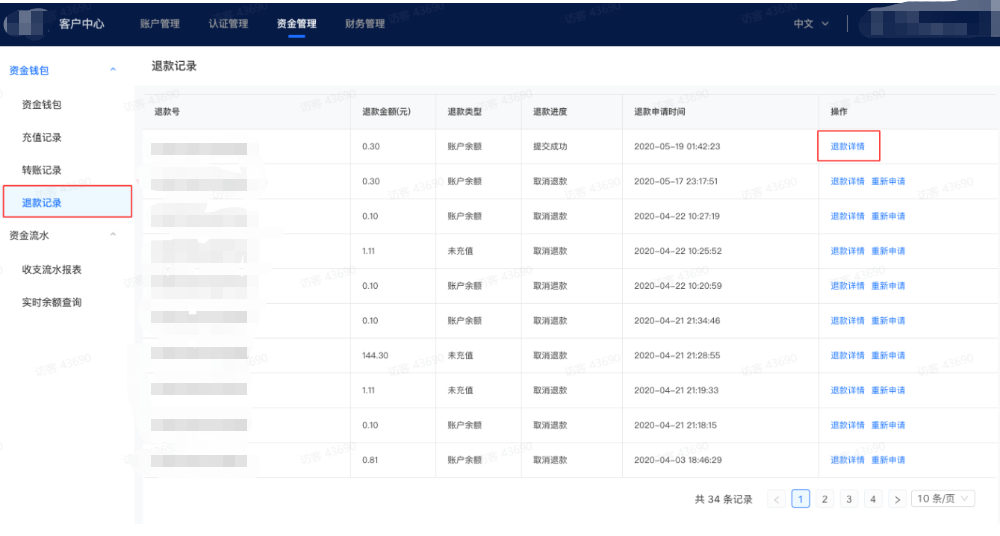The height and width of the screenshot is (536, 1000).
Task: Click 重新申请 for the 2020-05-17 refund
Action: click(x=888, y=181)
